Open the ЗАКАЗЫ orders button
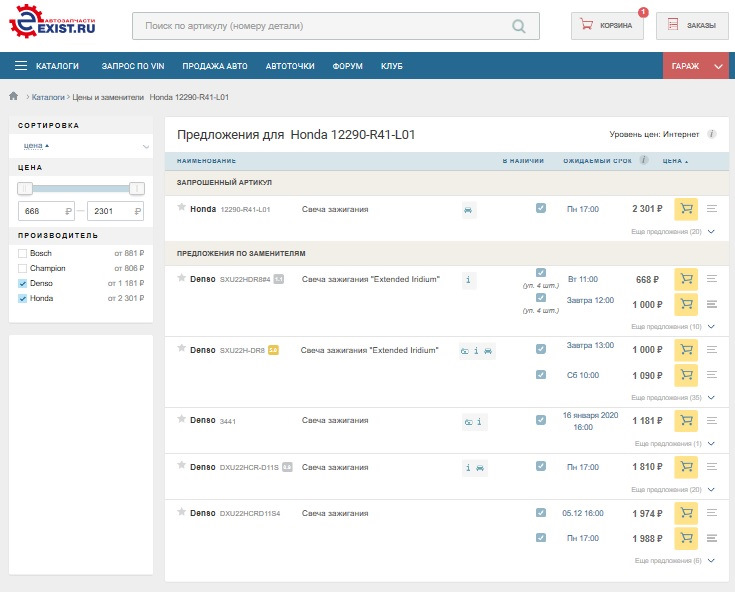The height and width of the screenshot is (592, 735). pos(692,26)
